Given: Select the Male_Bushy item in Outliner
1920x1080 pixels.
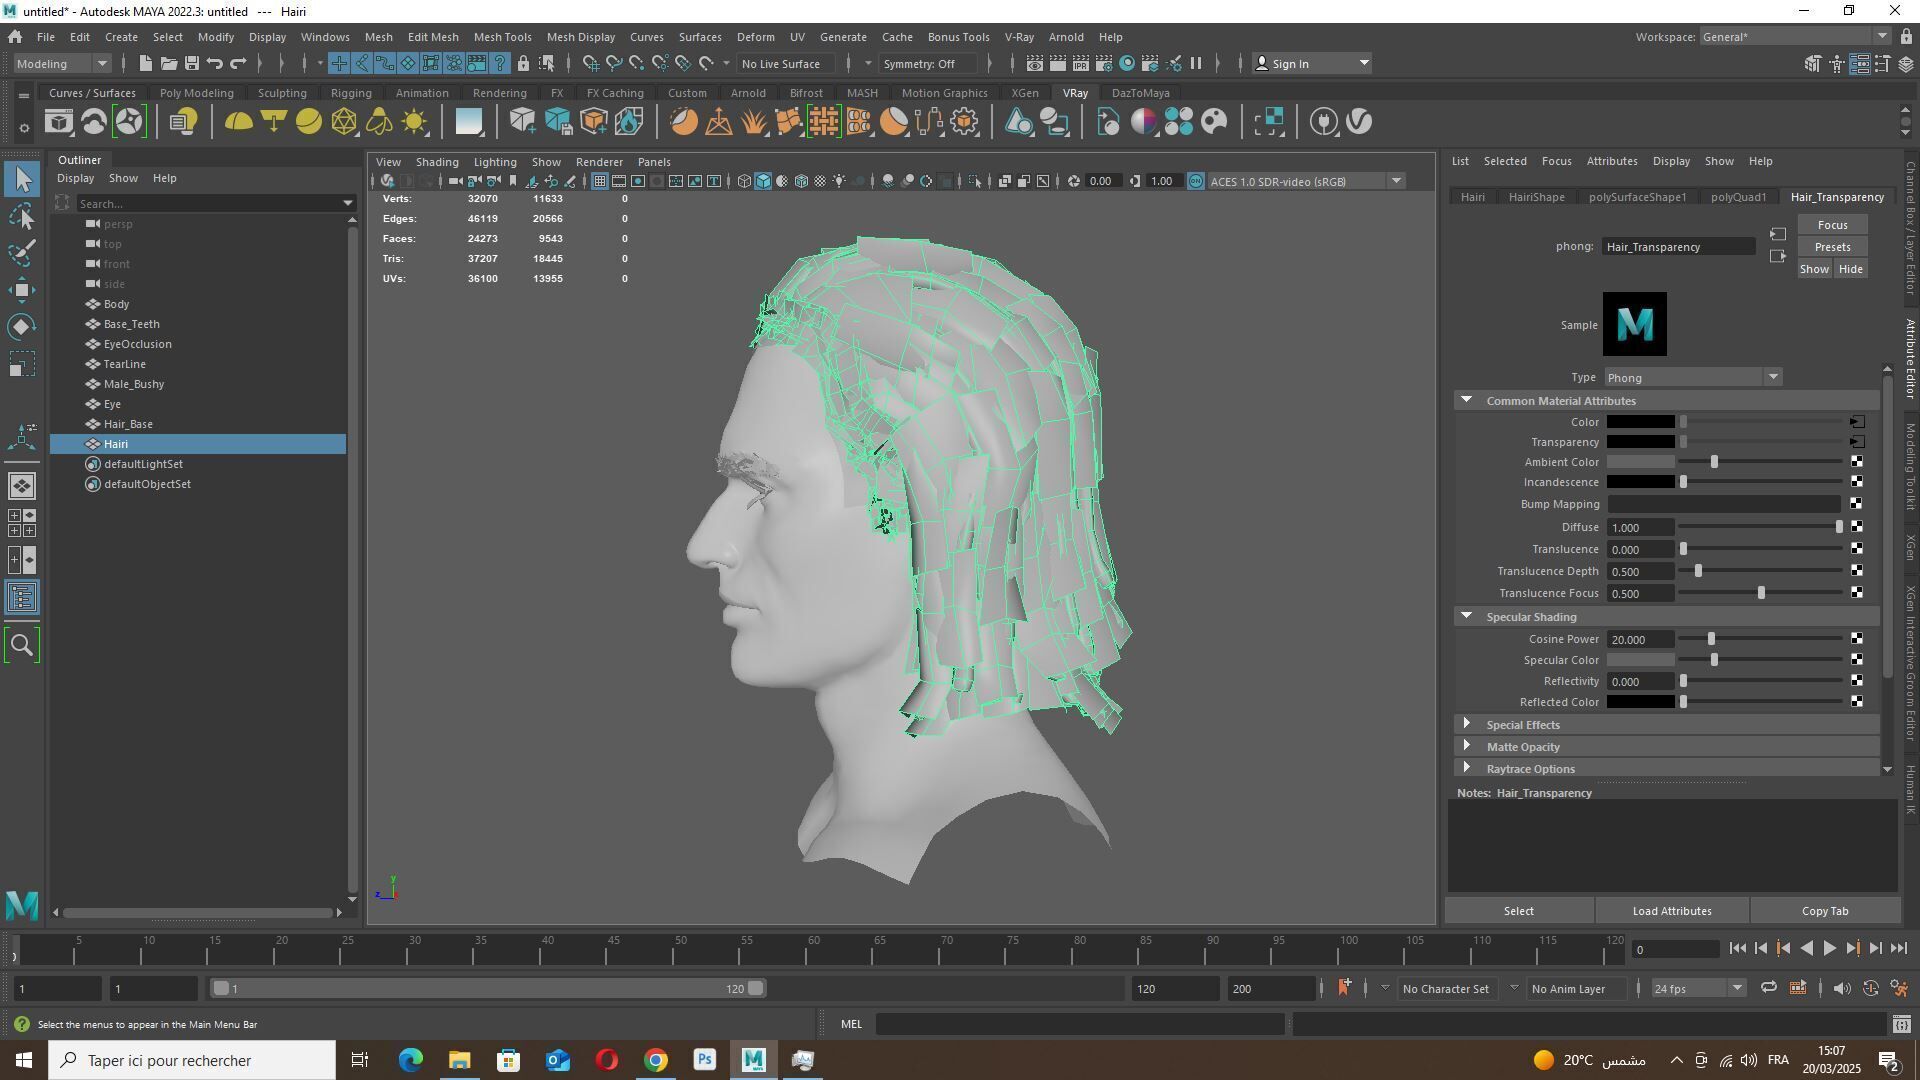Looking at the screenshot, I should click(x=134, y=384).
